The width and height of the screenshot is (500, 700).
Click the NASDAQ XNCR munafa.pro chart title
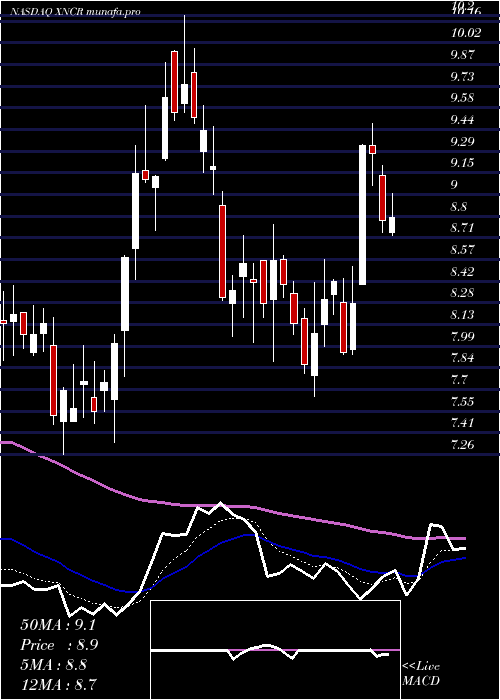tap(74, 12)
